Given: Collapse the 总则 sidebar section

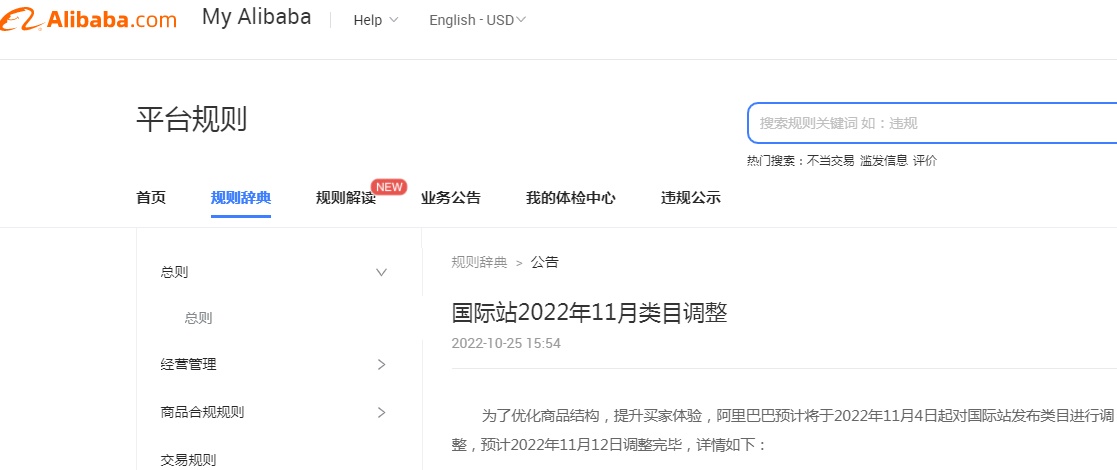Looking at the screenshot, I should point(380,272).
